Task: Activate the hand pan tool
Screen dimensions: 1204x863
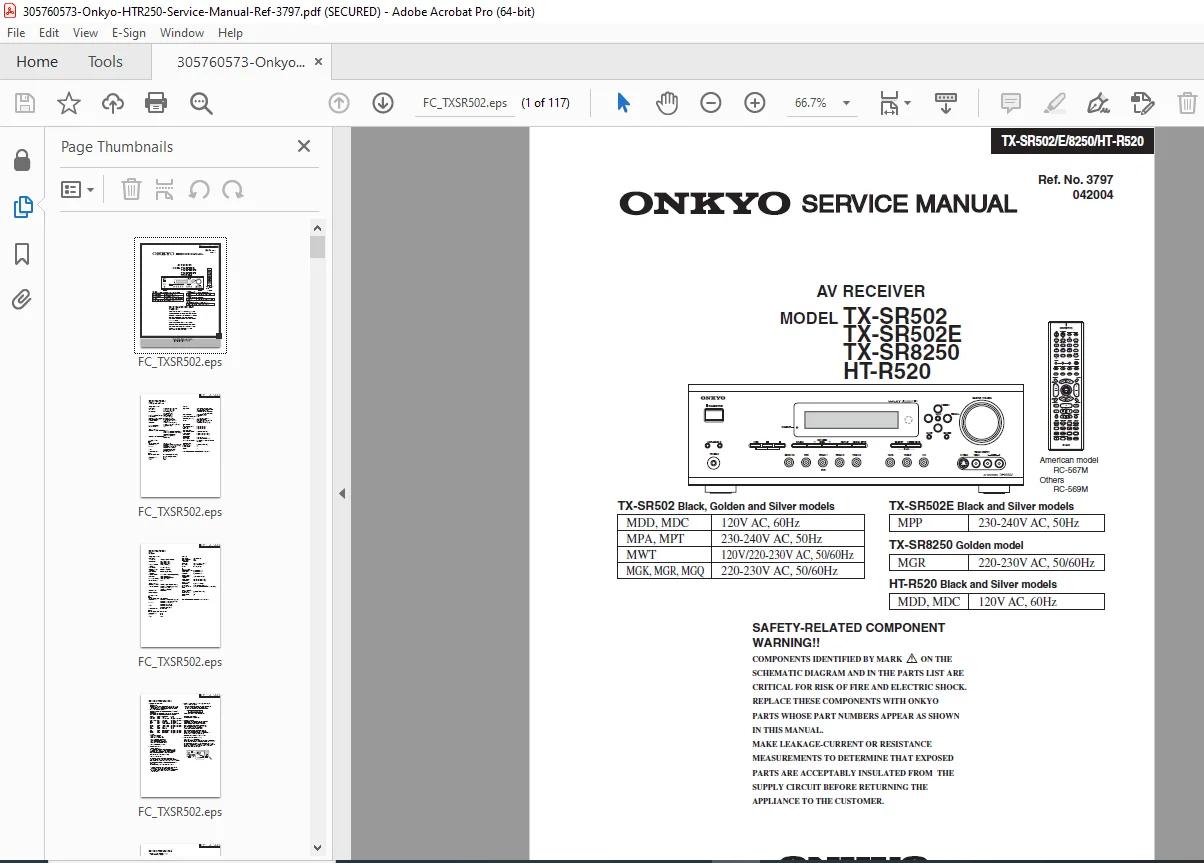Action: click(x=667, y=103)
